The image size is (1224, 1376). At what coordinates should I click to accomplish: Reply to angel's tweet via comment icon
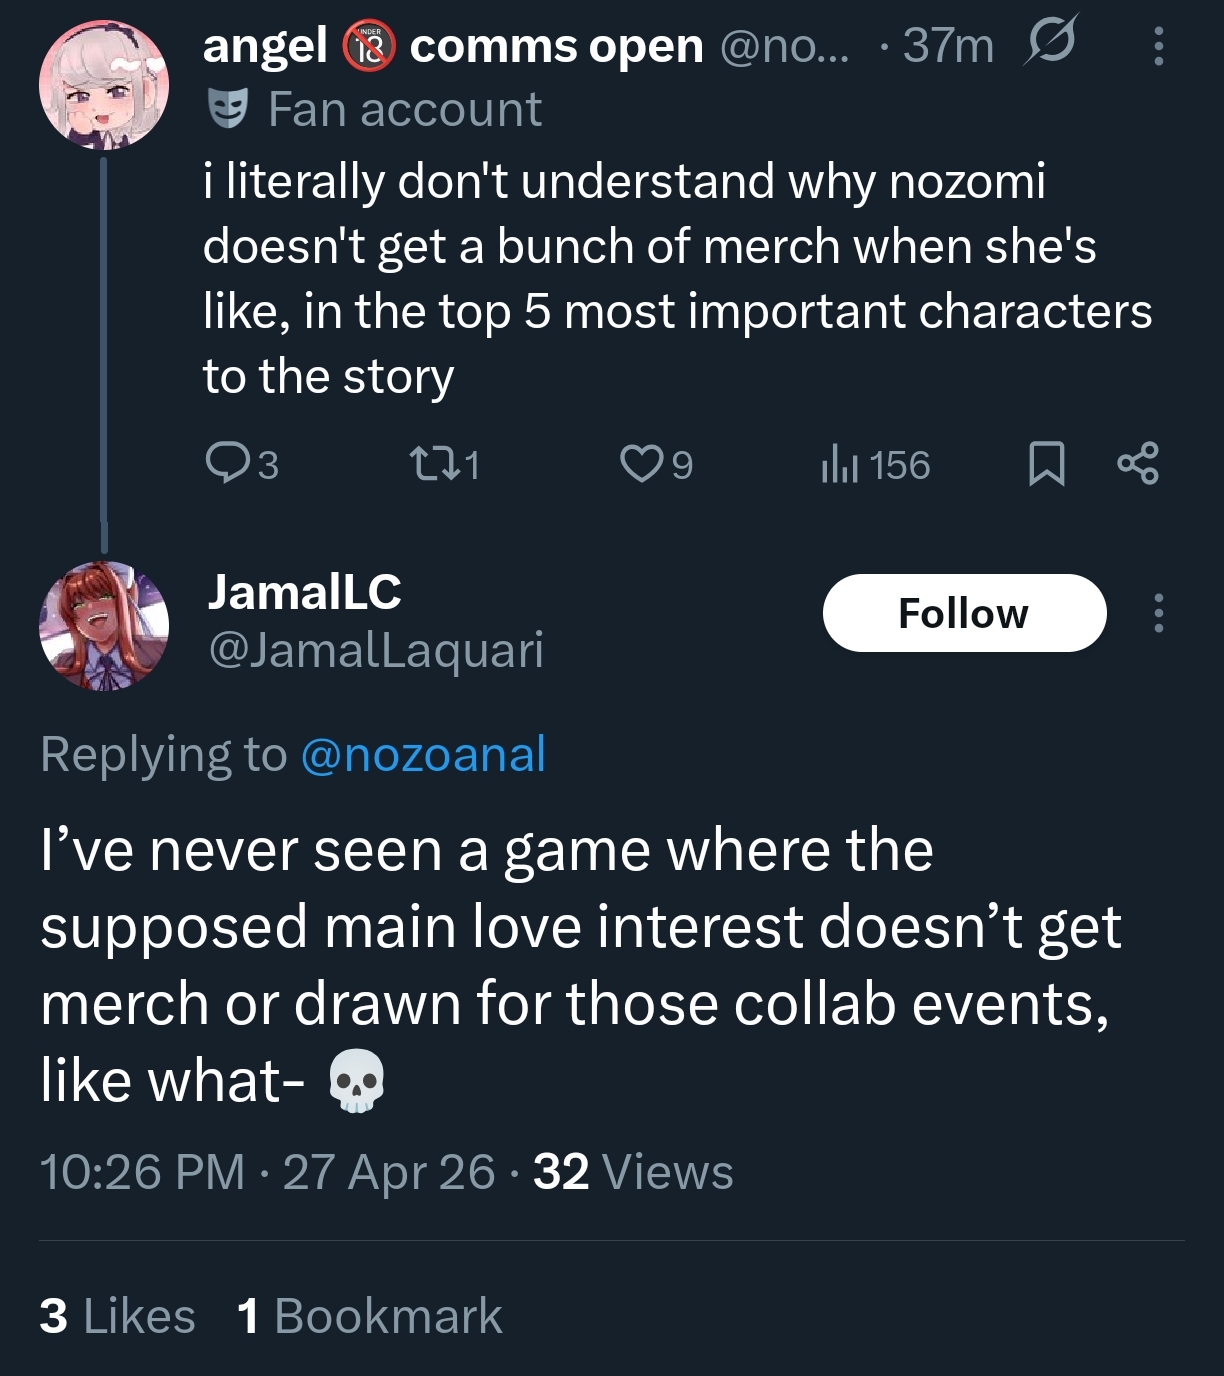click(227, 464)
